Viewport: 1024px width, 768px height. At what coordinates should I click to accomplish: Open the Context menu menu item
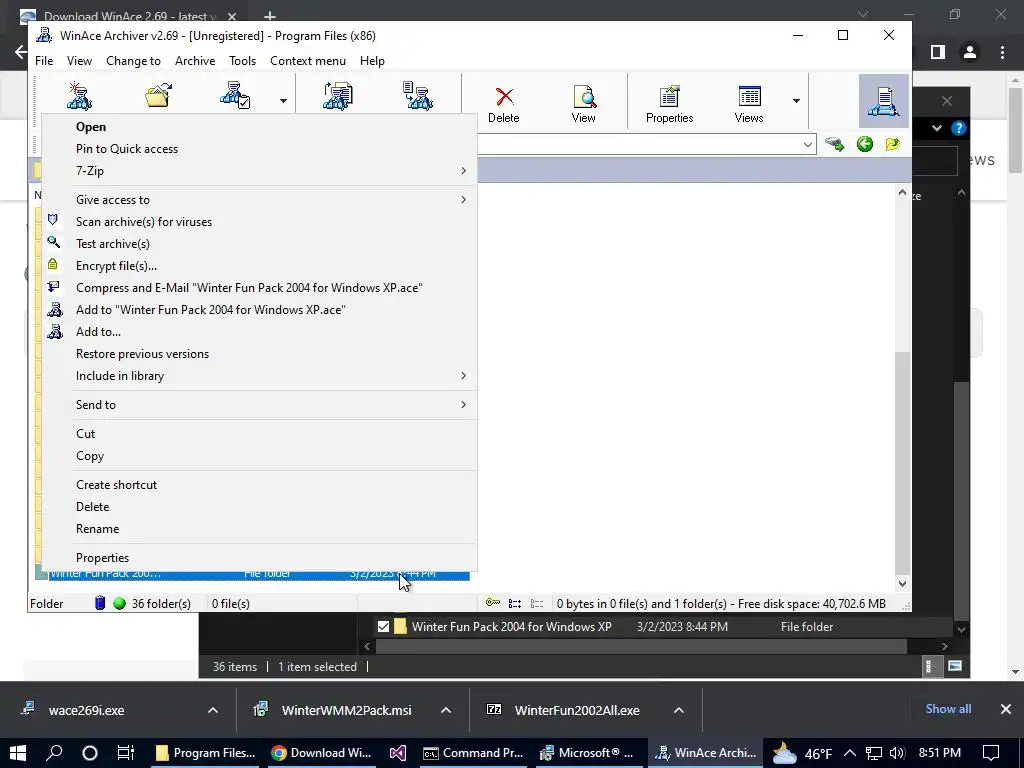click(x=308, y=61)
